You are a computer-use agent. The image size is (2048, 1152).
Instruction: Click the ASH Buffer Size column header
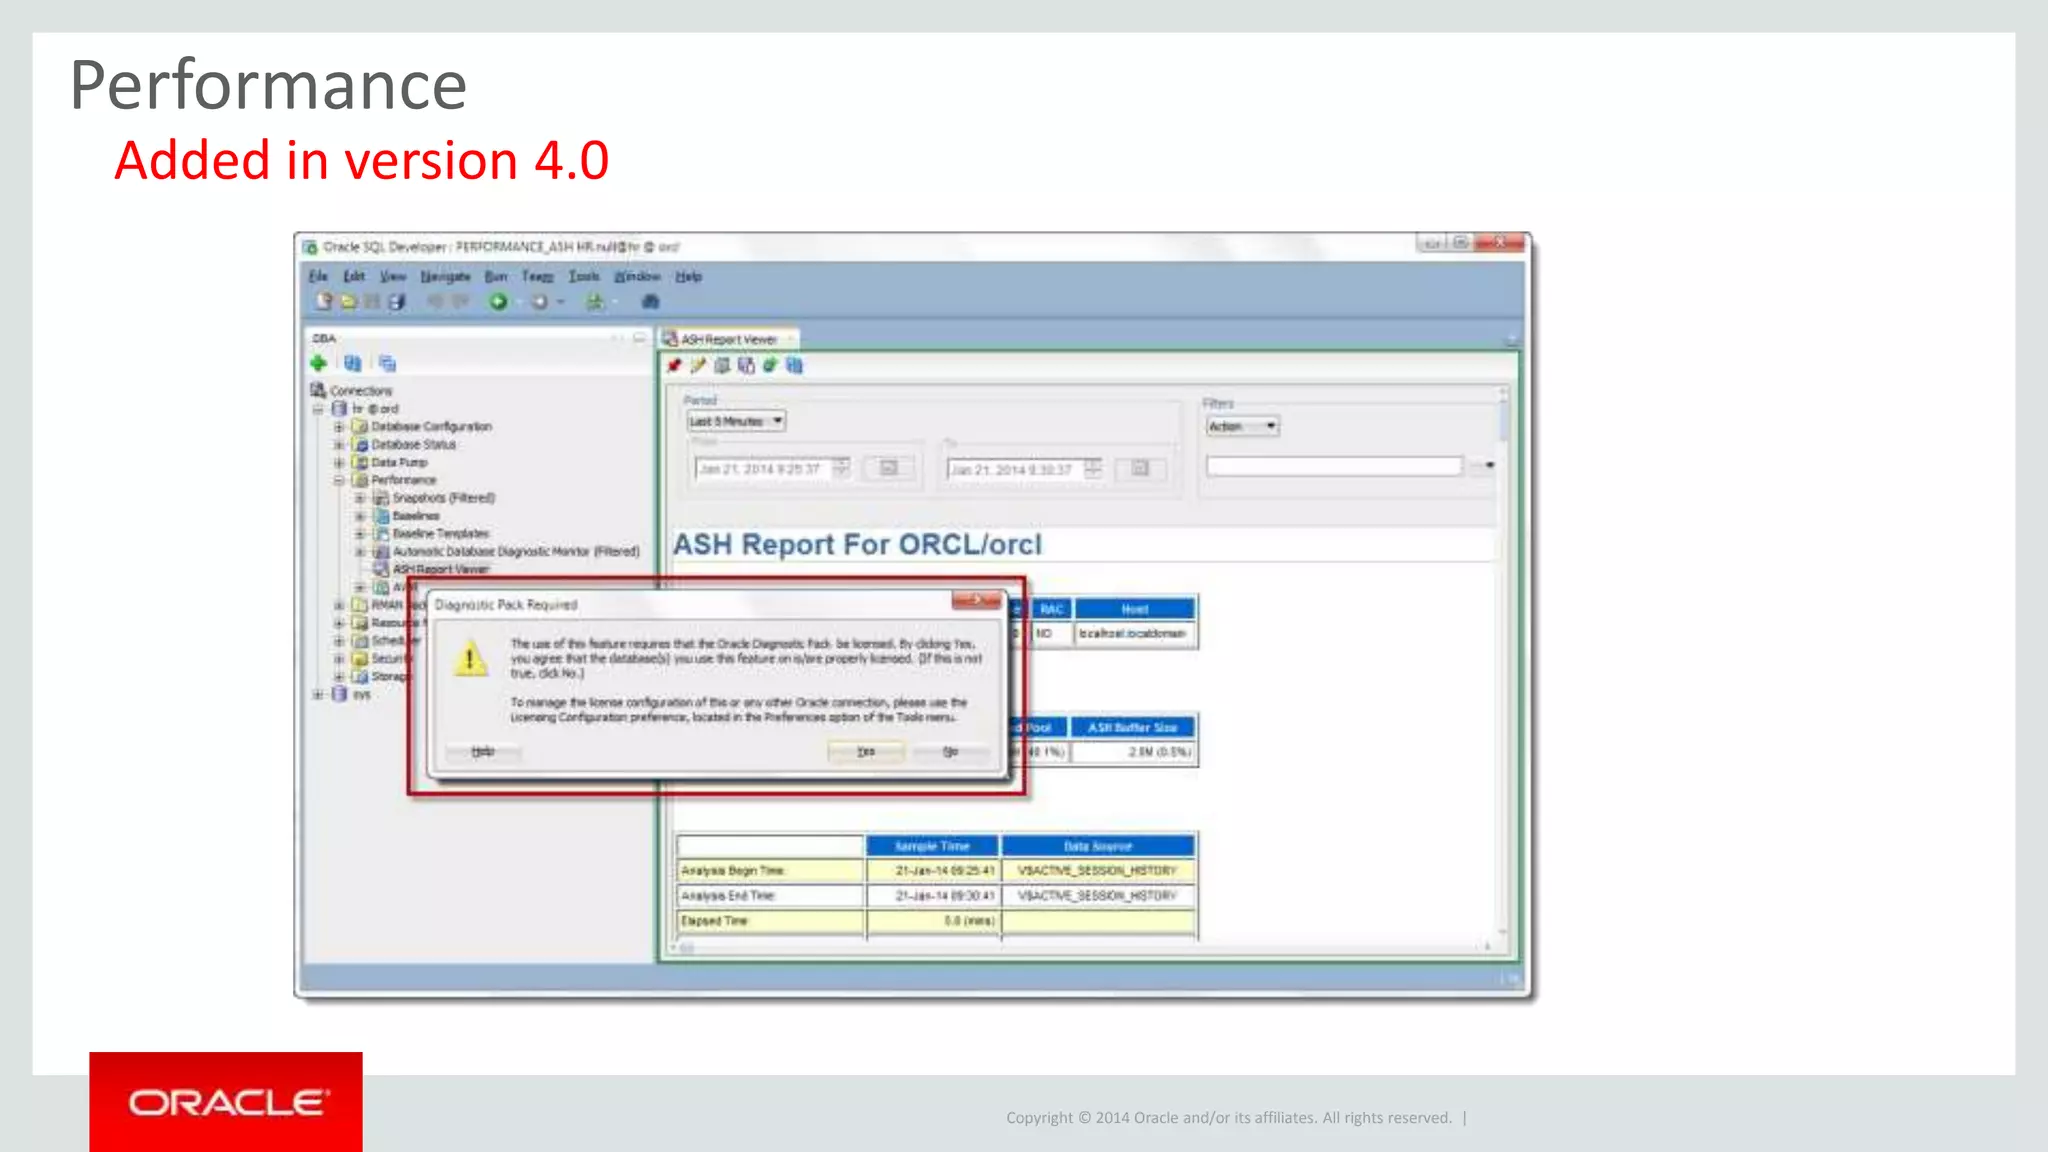1133,727
